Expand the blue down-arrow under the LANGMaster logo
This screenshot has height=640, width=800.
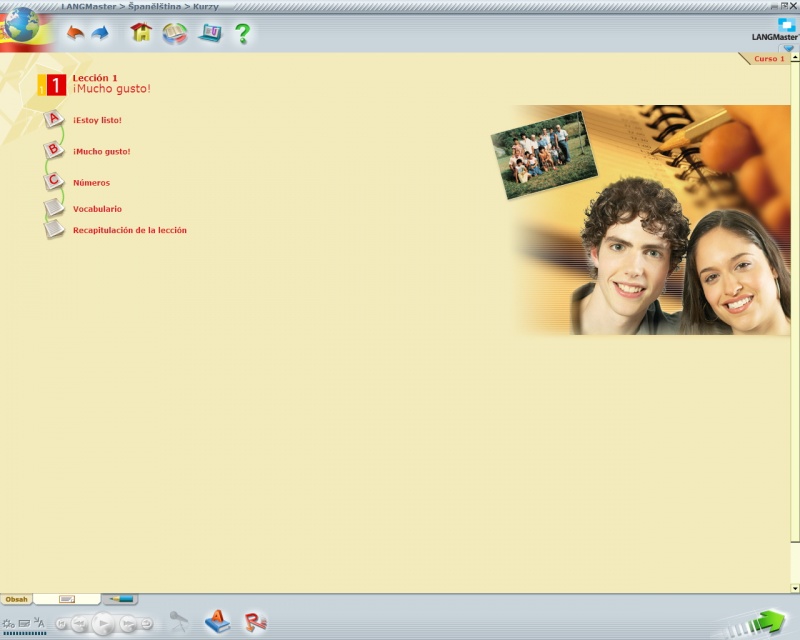pos(789,48)
